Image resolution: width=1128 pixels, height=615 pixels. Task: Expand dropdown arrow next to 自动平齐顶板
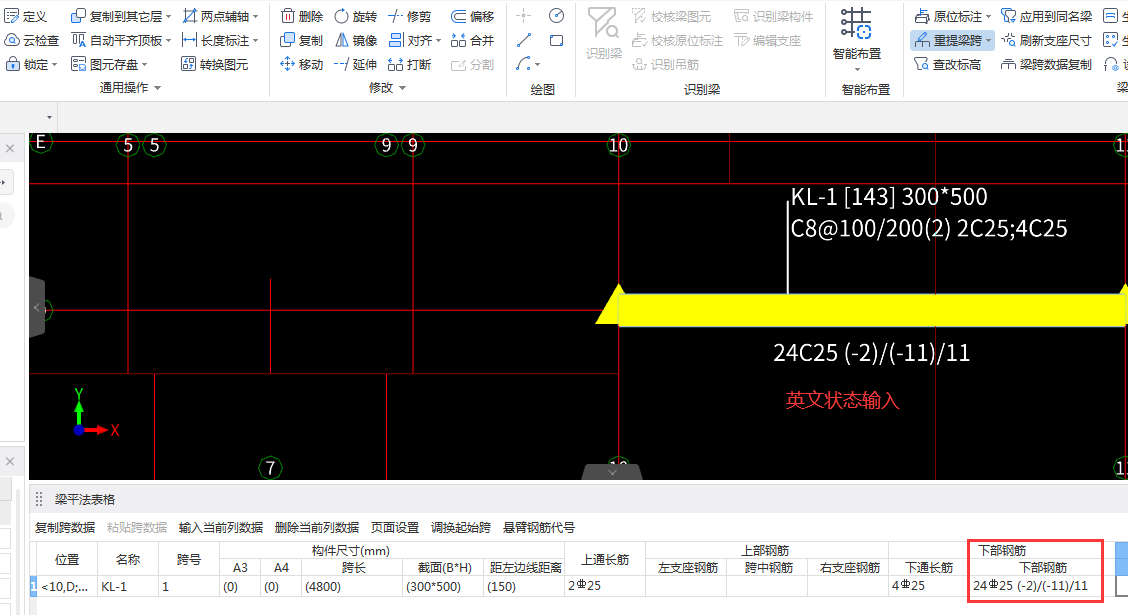point(169,41)
